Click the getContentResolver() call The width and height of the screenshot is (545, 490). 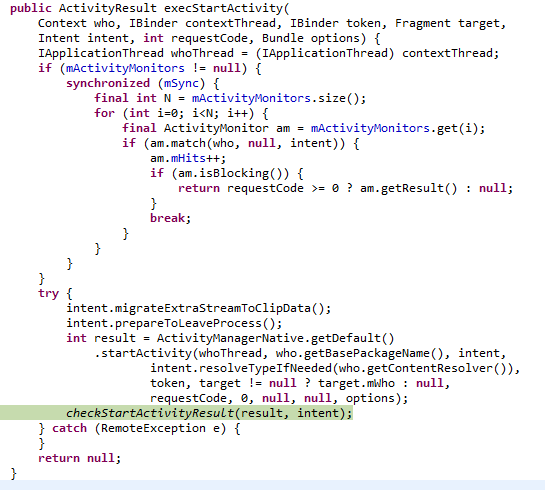pyautogui.click(x=436, y=368)
